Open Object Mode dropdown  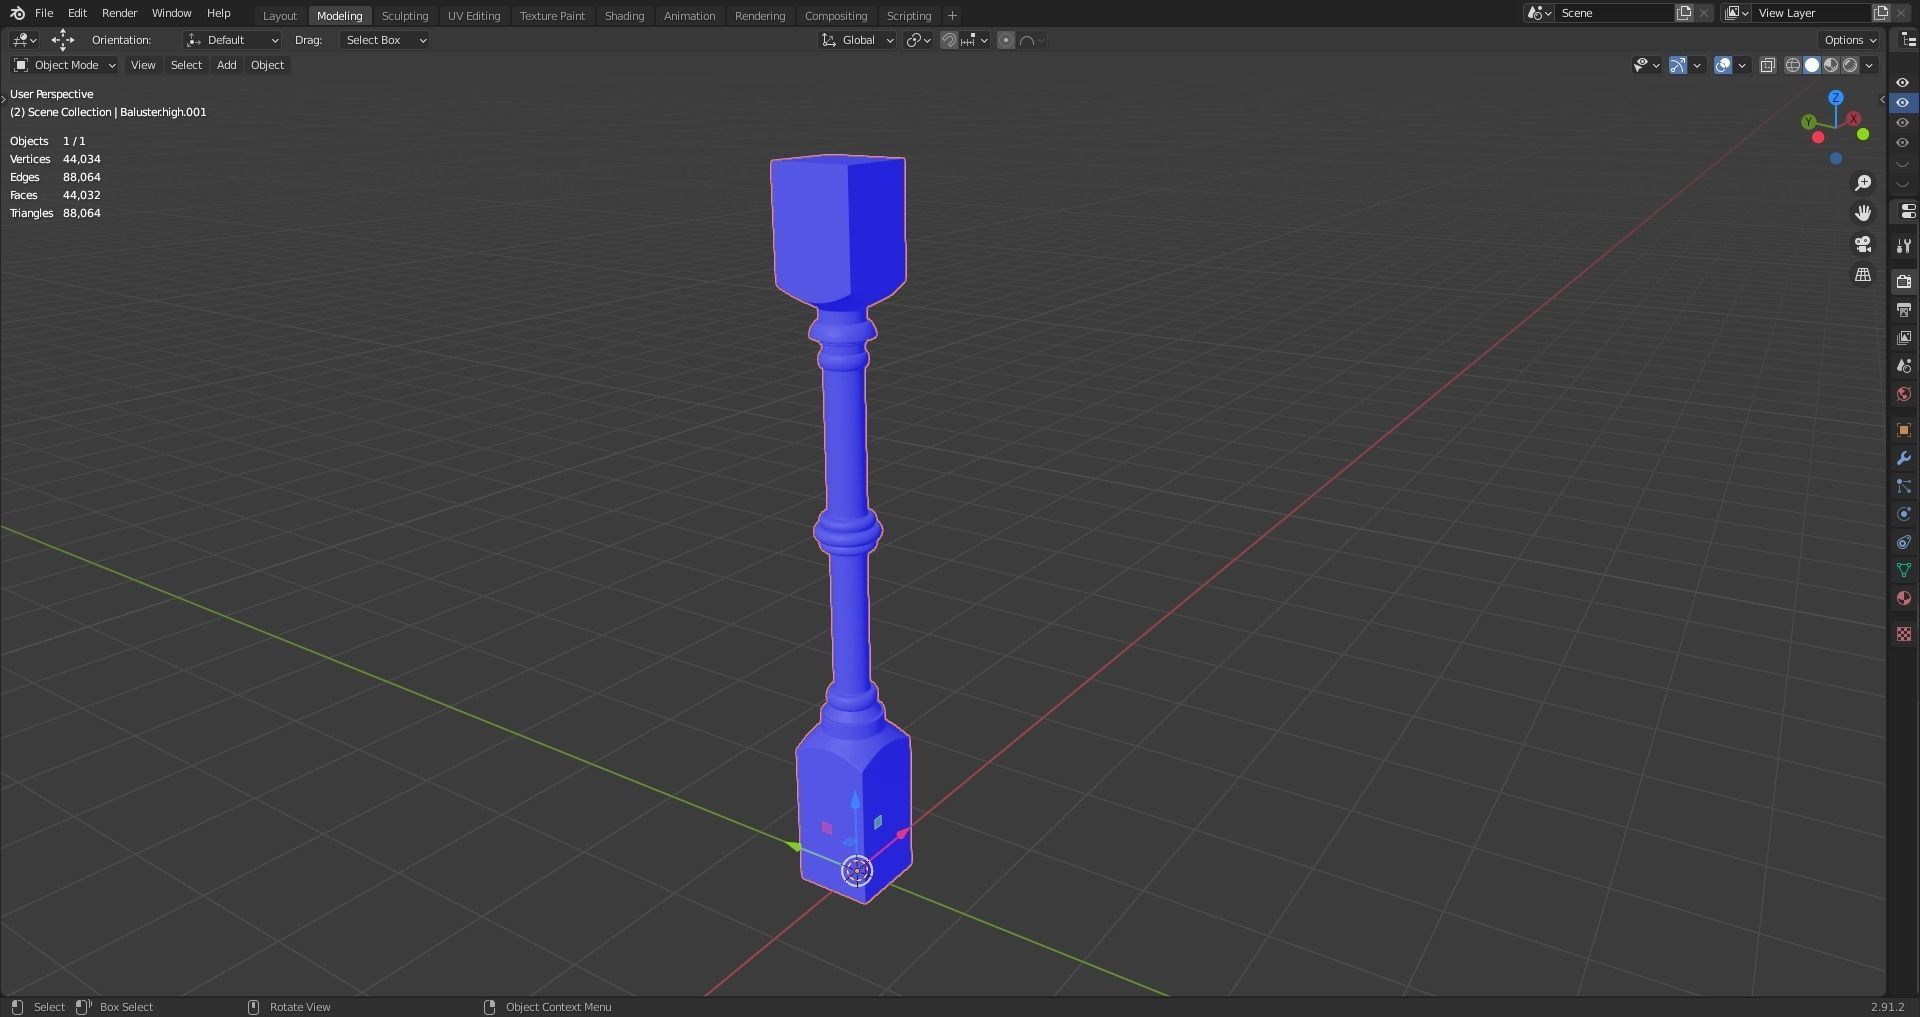pos(65,65)
